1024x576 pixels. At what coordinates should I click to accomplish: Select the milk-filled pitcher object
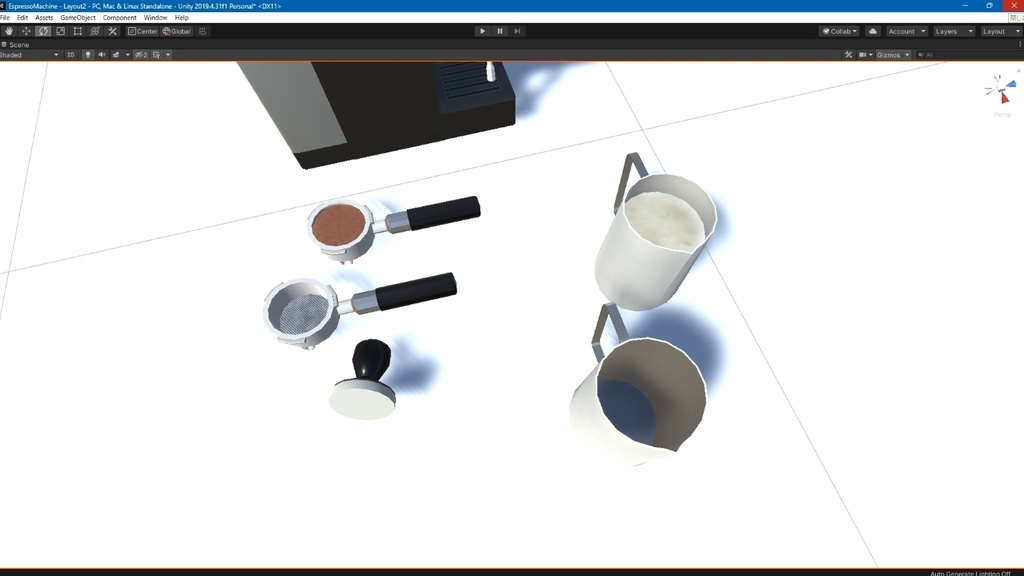point(654,232)
